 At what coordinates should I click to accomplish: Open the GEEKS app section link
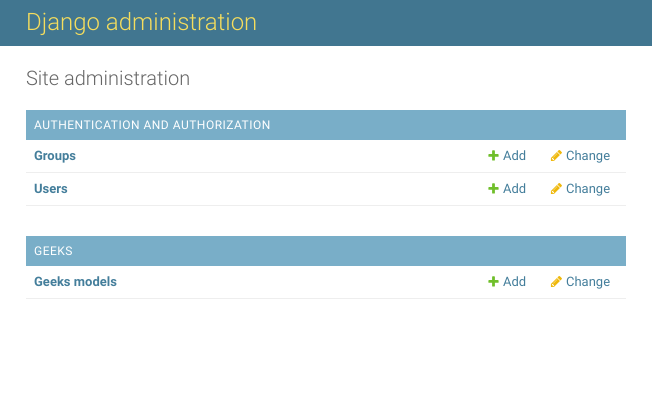point(53,251)
